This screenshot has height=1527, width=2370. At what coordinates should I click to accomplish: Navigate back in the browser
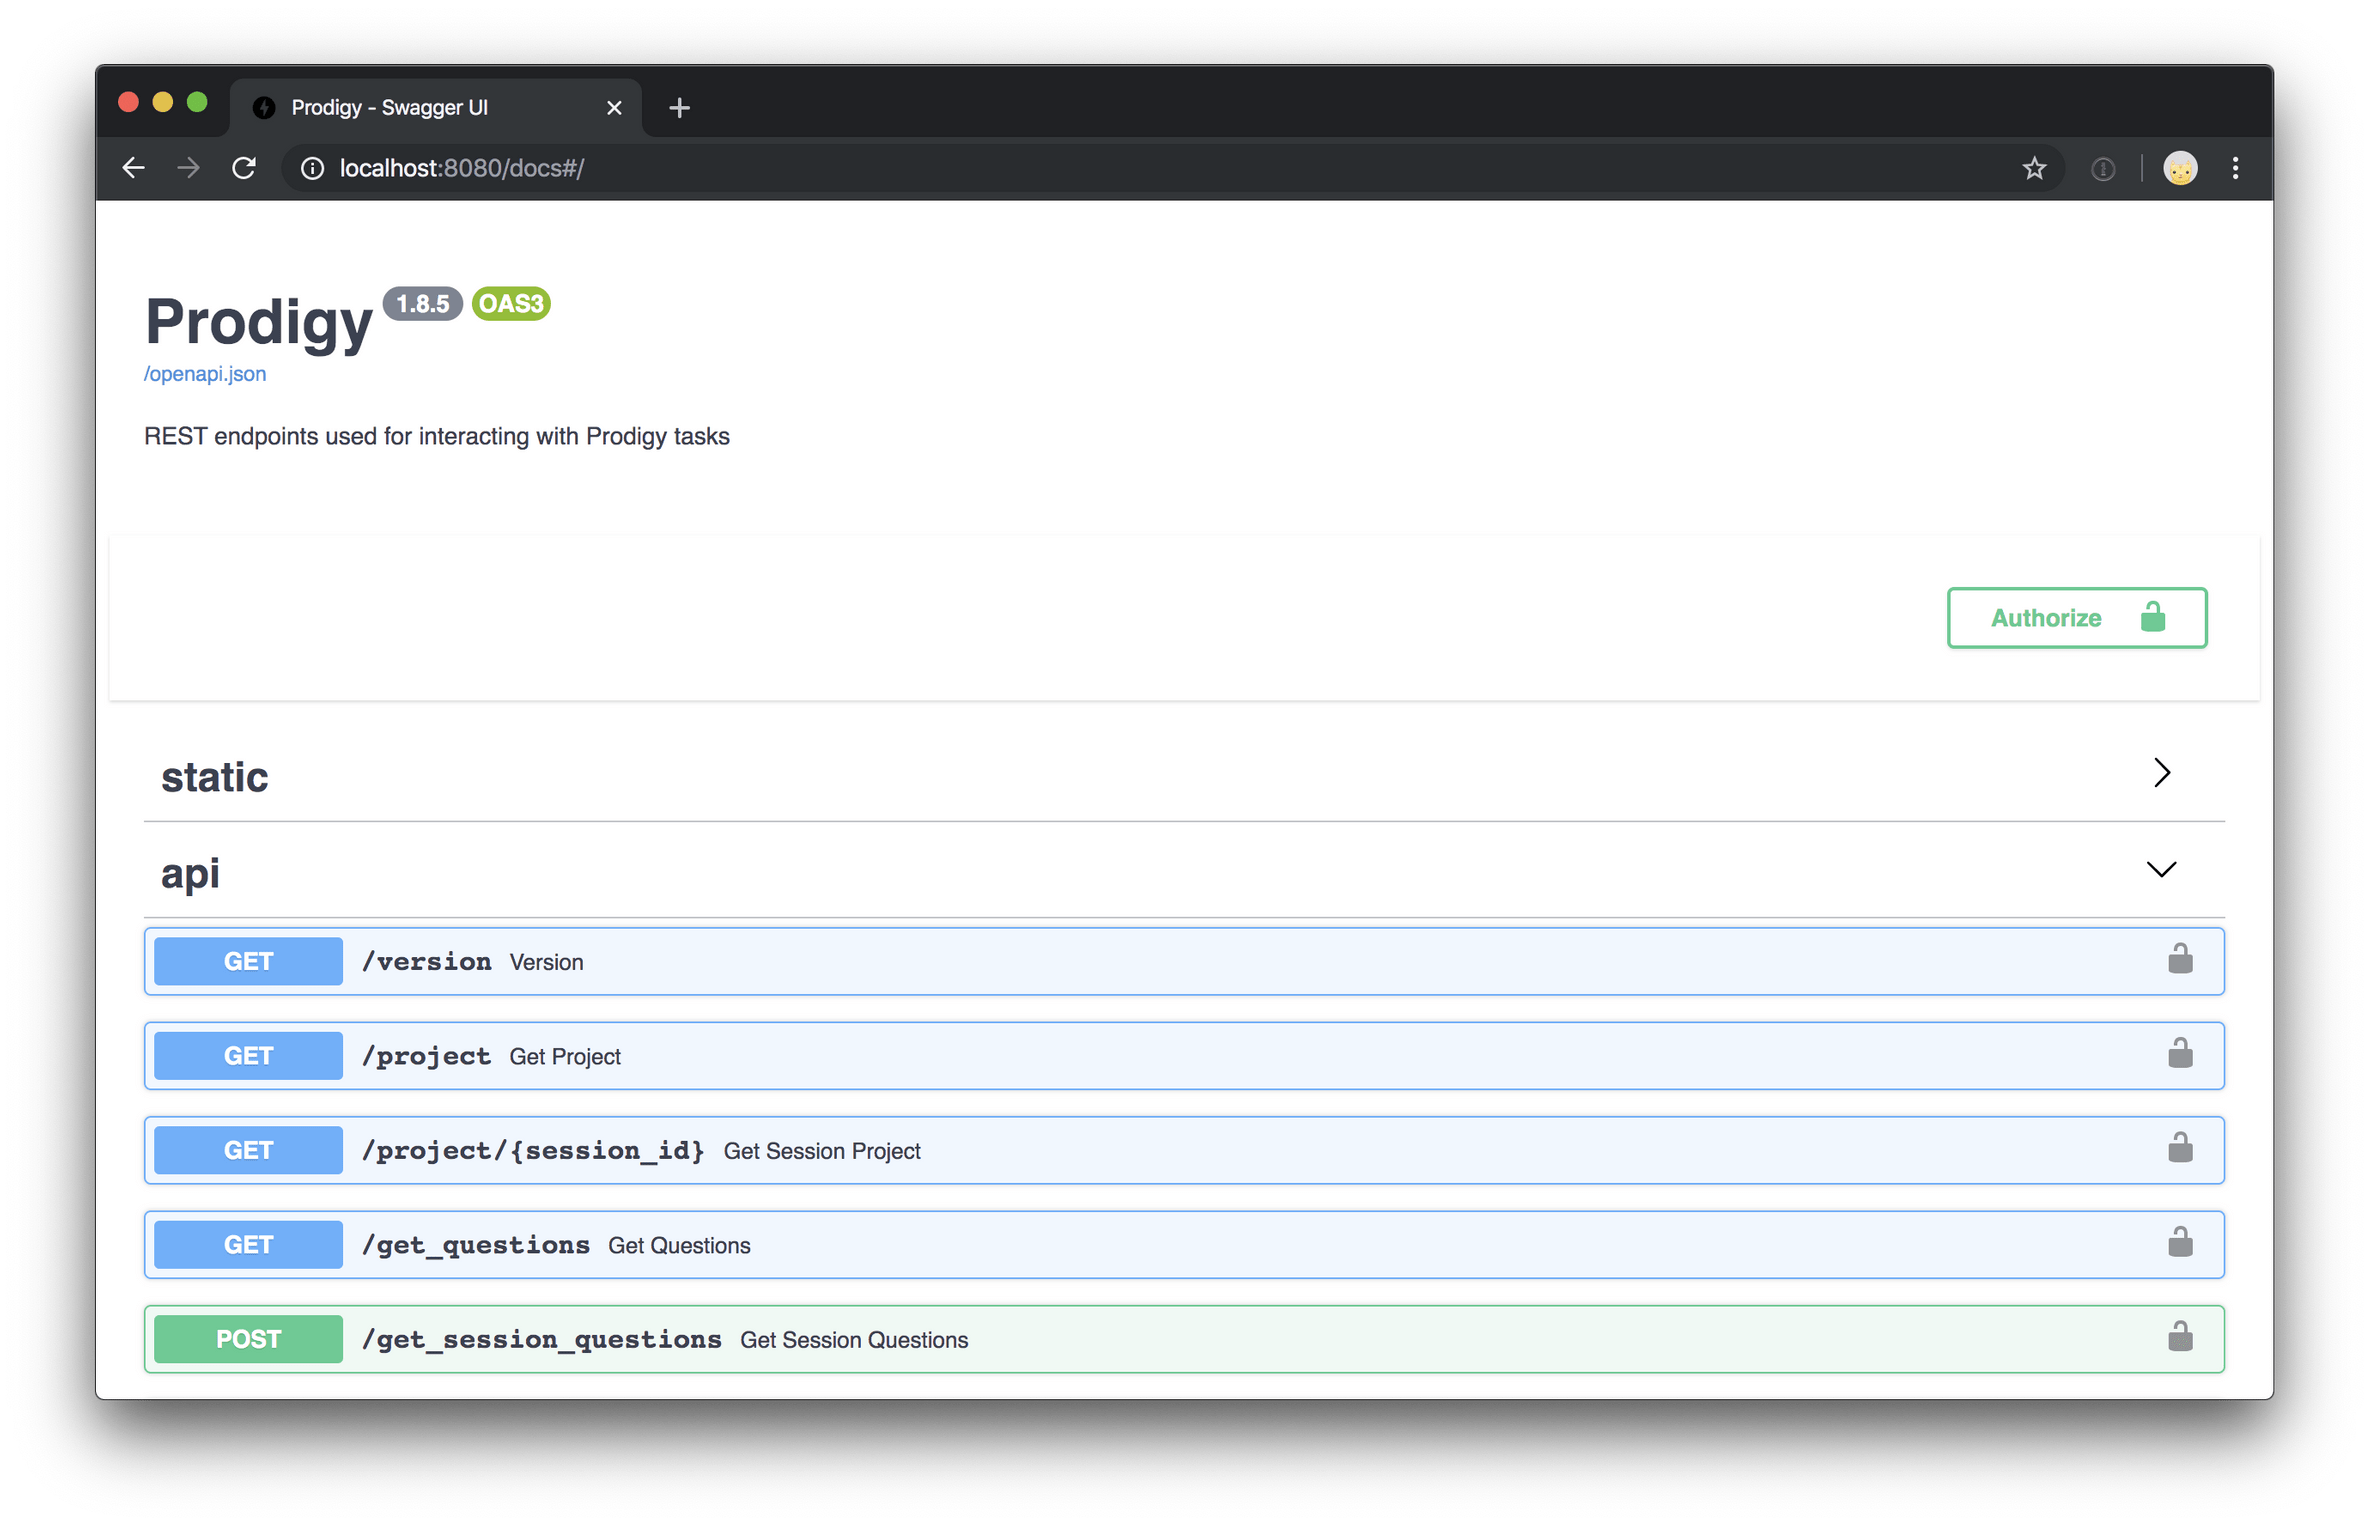coord(133,168)
